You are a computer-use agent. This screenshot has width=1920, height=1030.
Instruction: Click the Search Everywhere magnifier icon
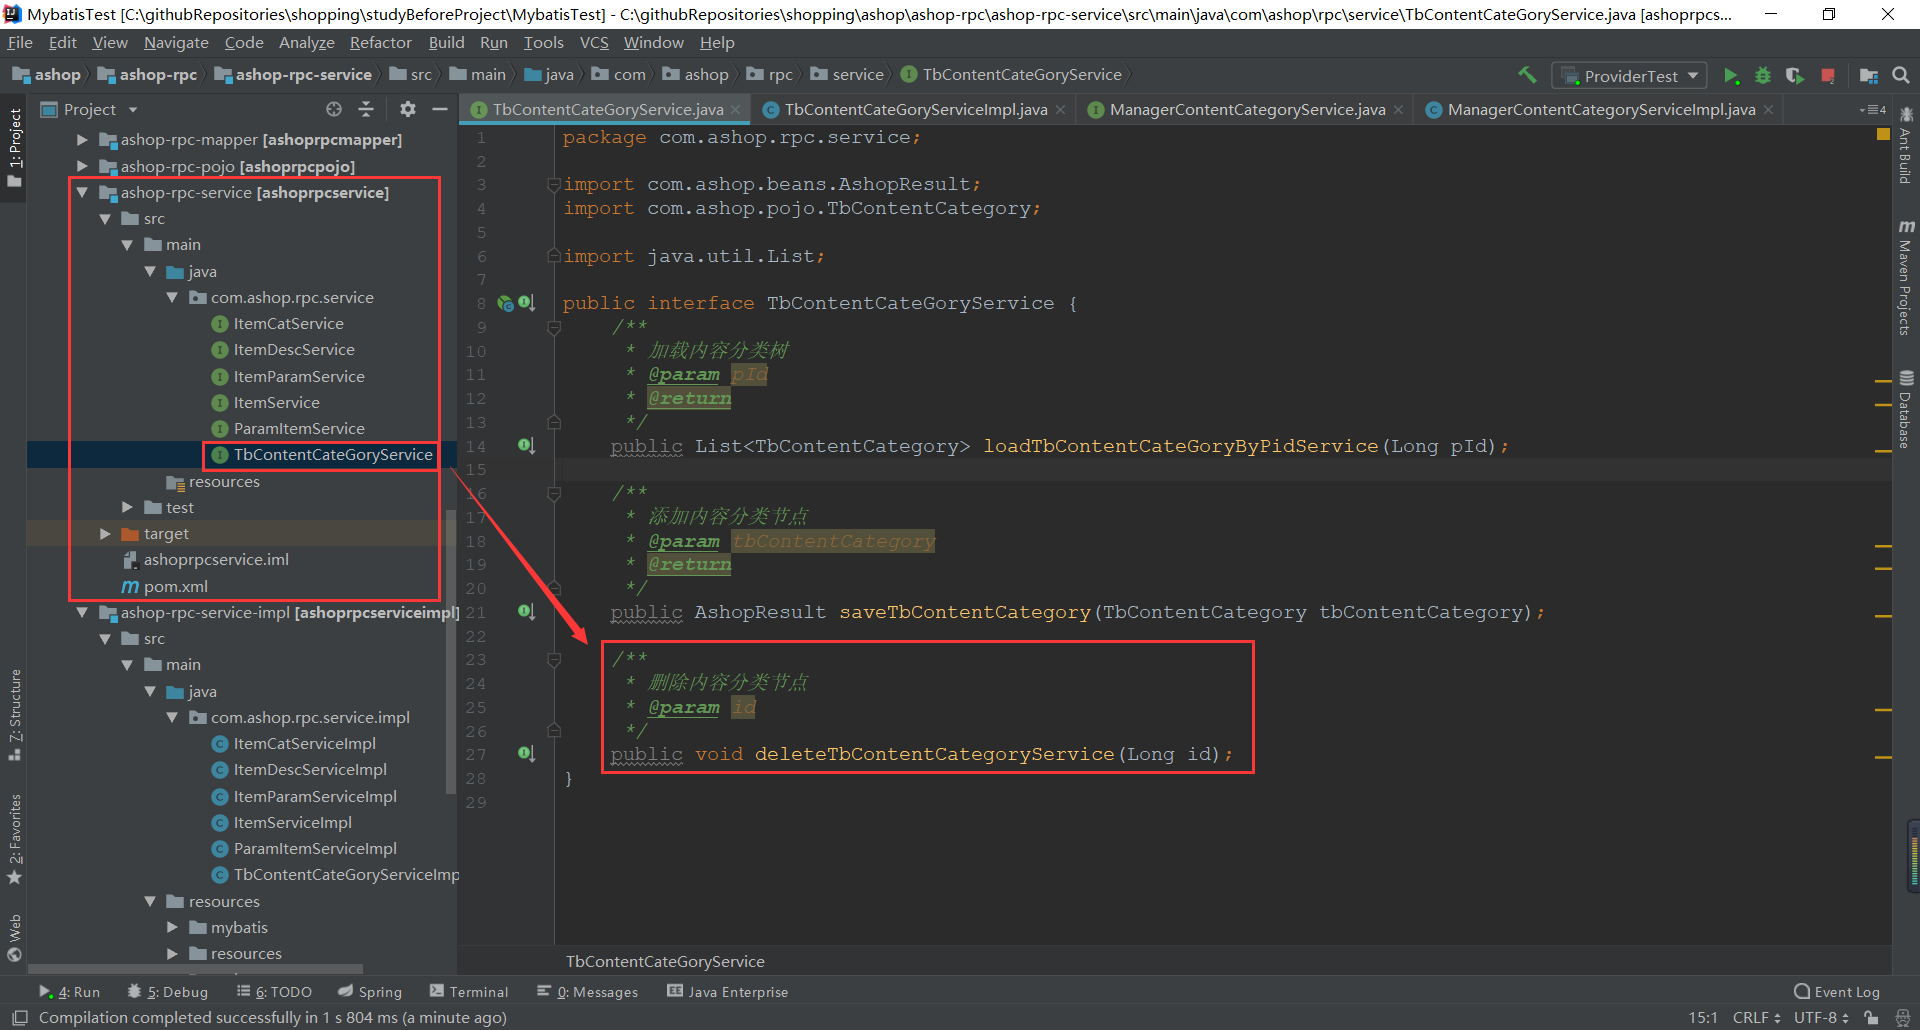coord(1901,76)
